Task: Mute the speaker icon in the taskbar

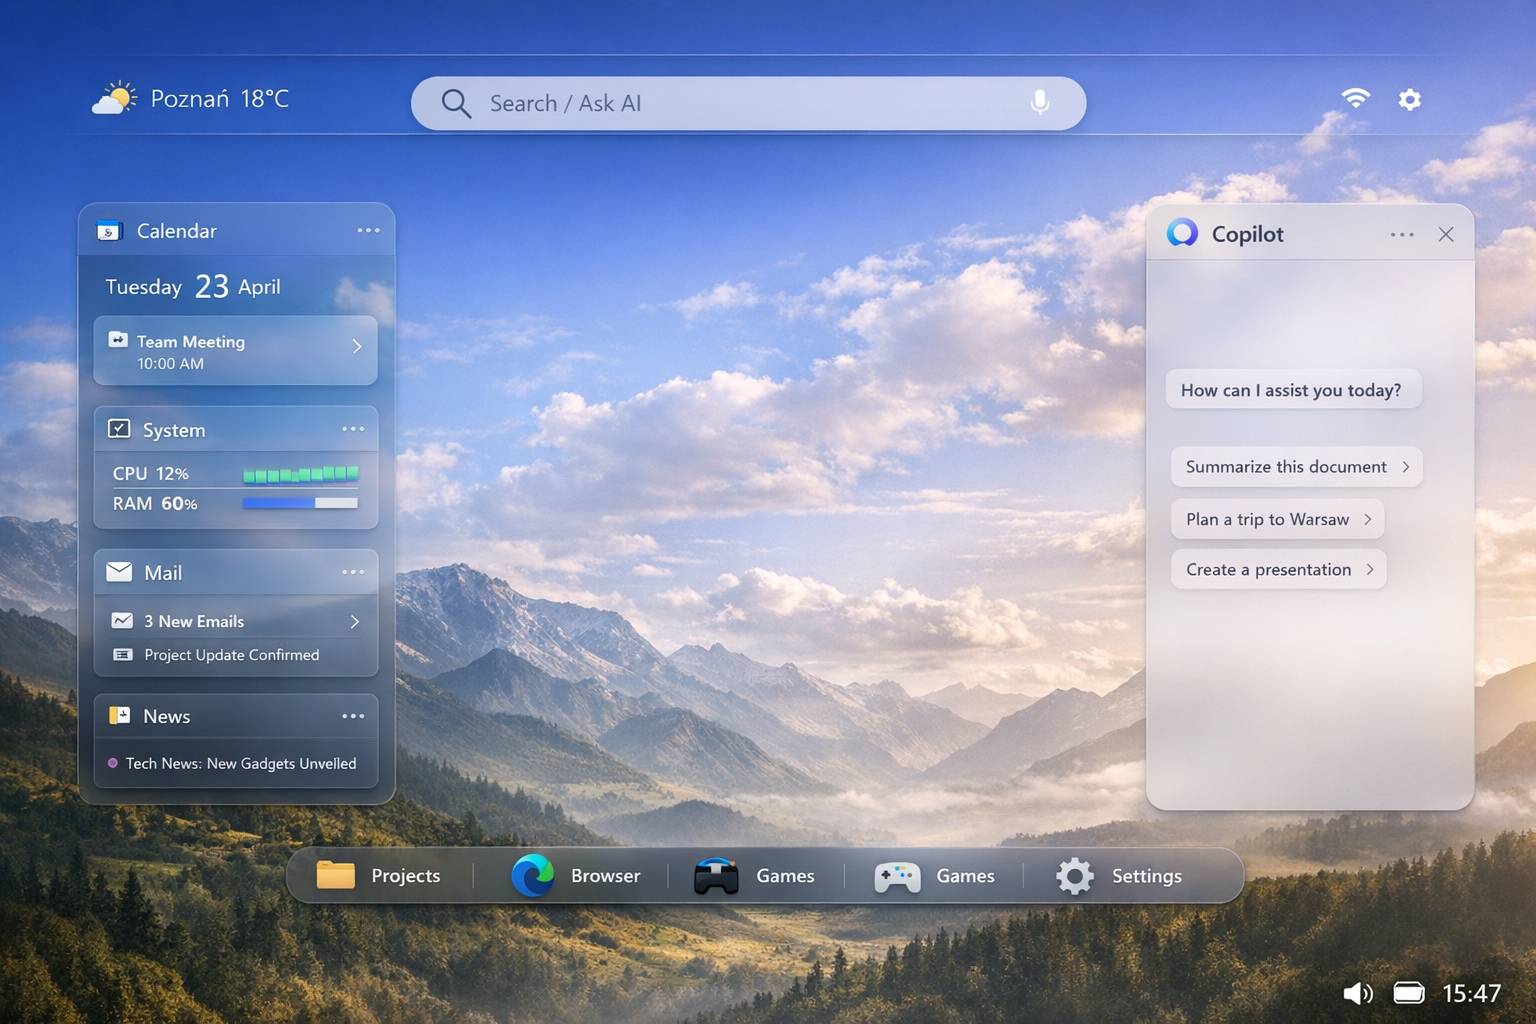Action: (1358, 993)
